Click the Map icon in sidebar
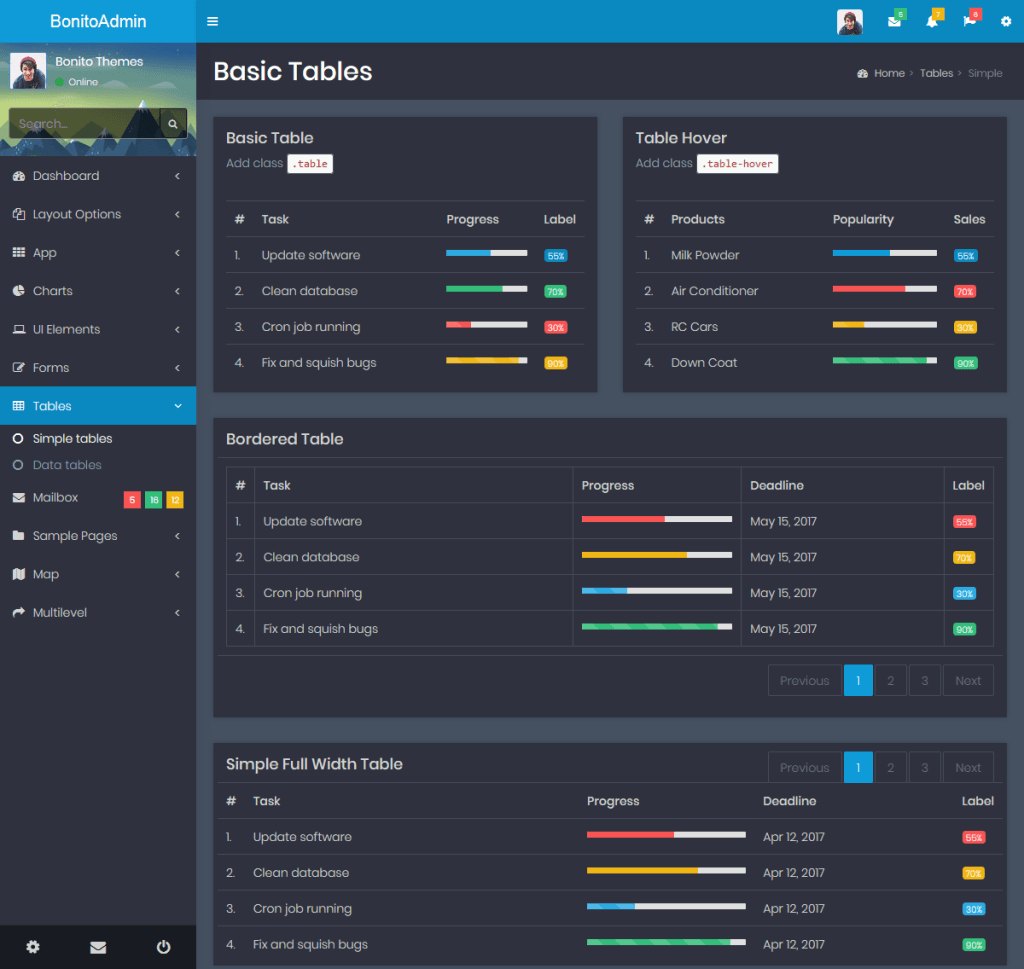 [19, 574]
